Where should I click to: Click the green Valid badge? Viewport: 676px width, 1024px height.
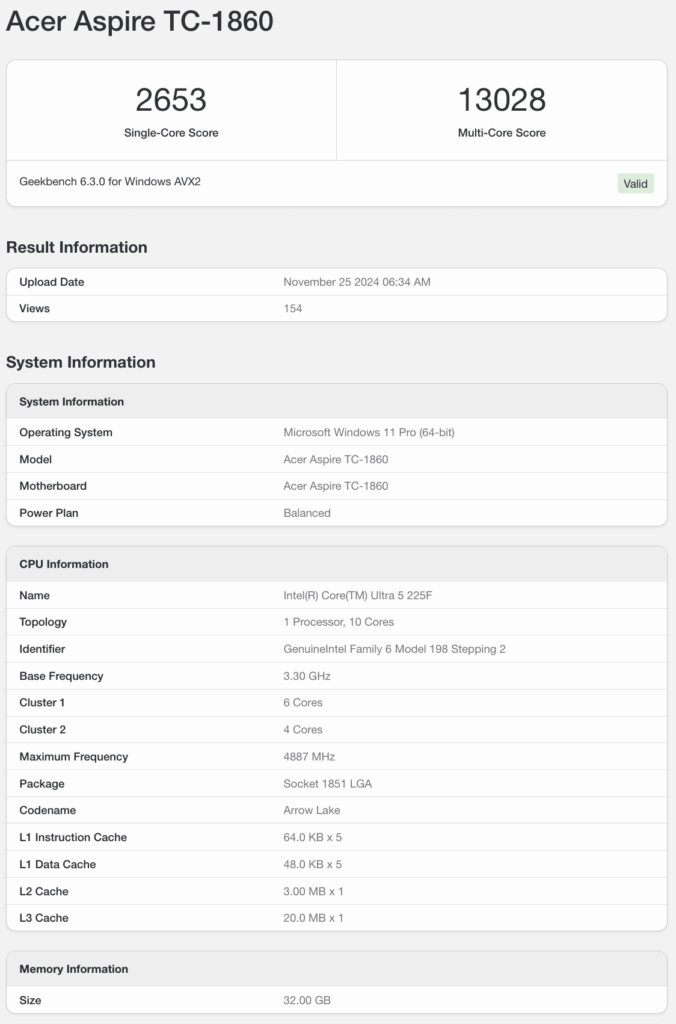click(x=636, y=183)
